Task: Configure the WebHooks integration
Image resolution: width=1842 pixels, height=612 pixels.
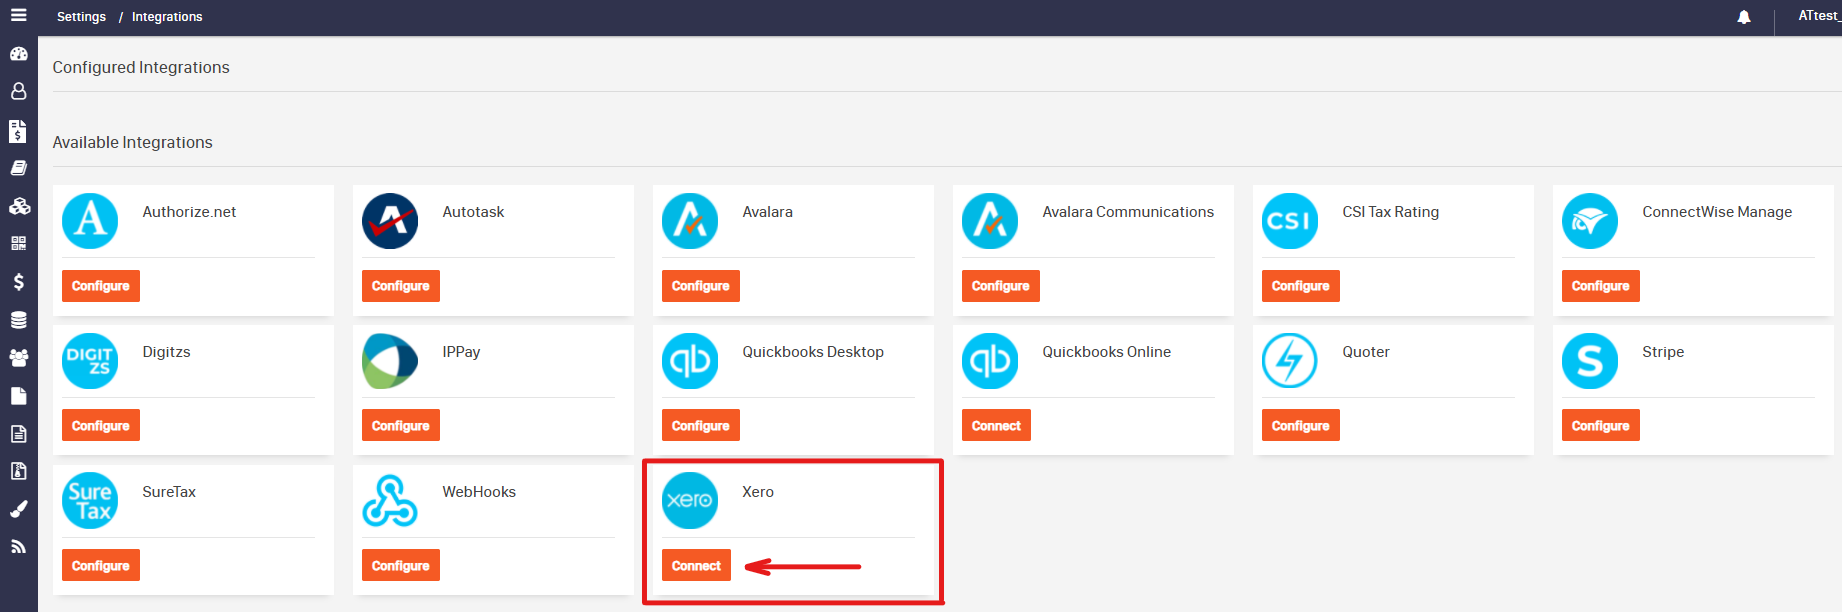Action: [x=401, y=566]
